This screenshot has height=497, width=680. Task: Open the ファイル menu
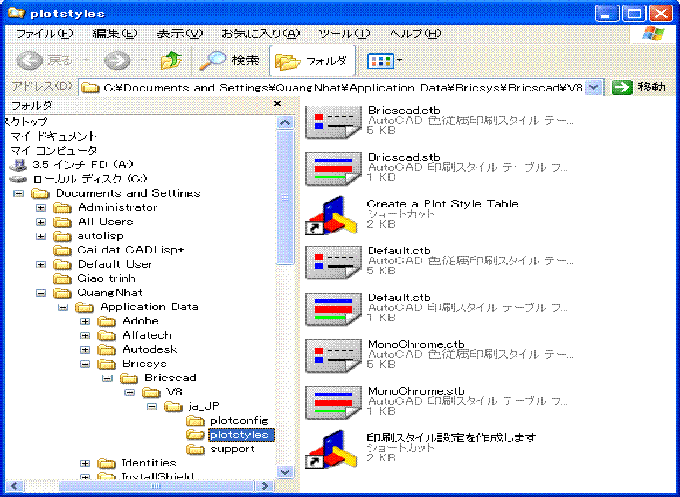pos(44,34)
